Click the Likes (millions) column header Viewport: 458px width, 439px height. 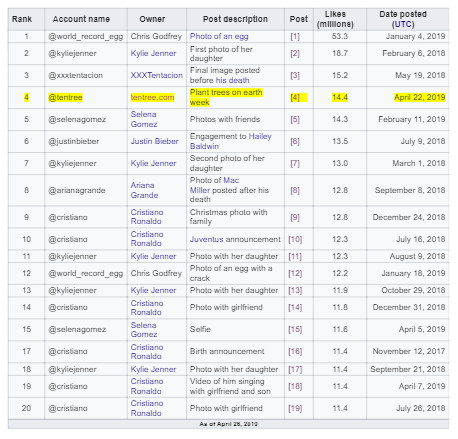335,19
